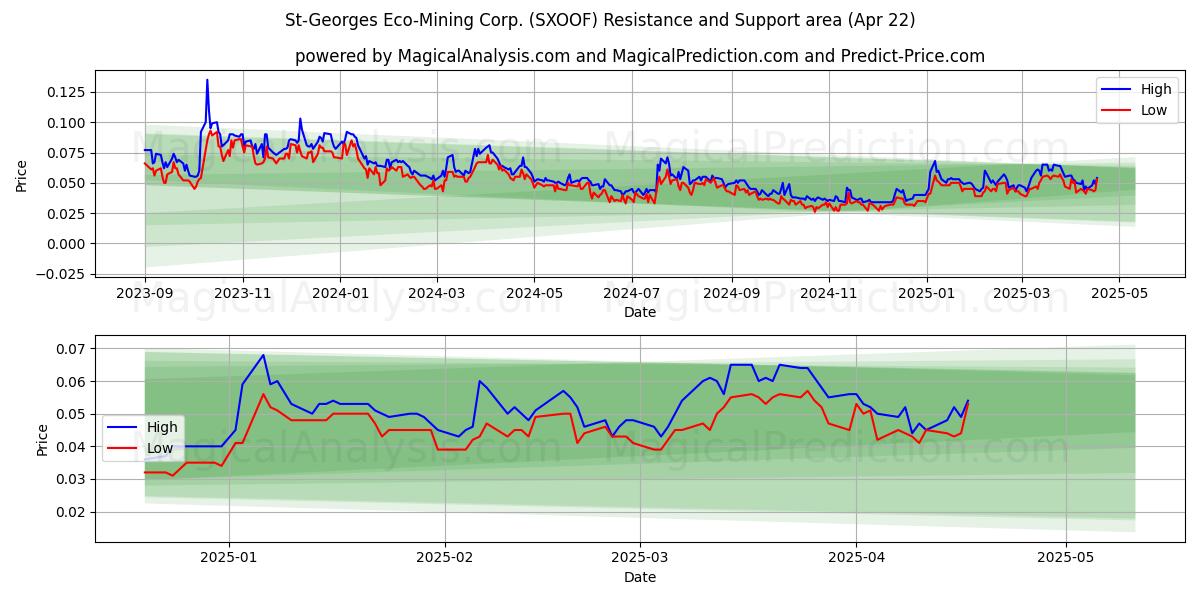Click the 0.125 y-axis tick label

(68, 92)
